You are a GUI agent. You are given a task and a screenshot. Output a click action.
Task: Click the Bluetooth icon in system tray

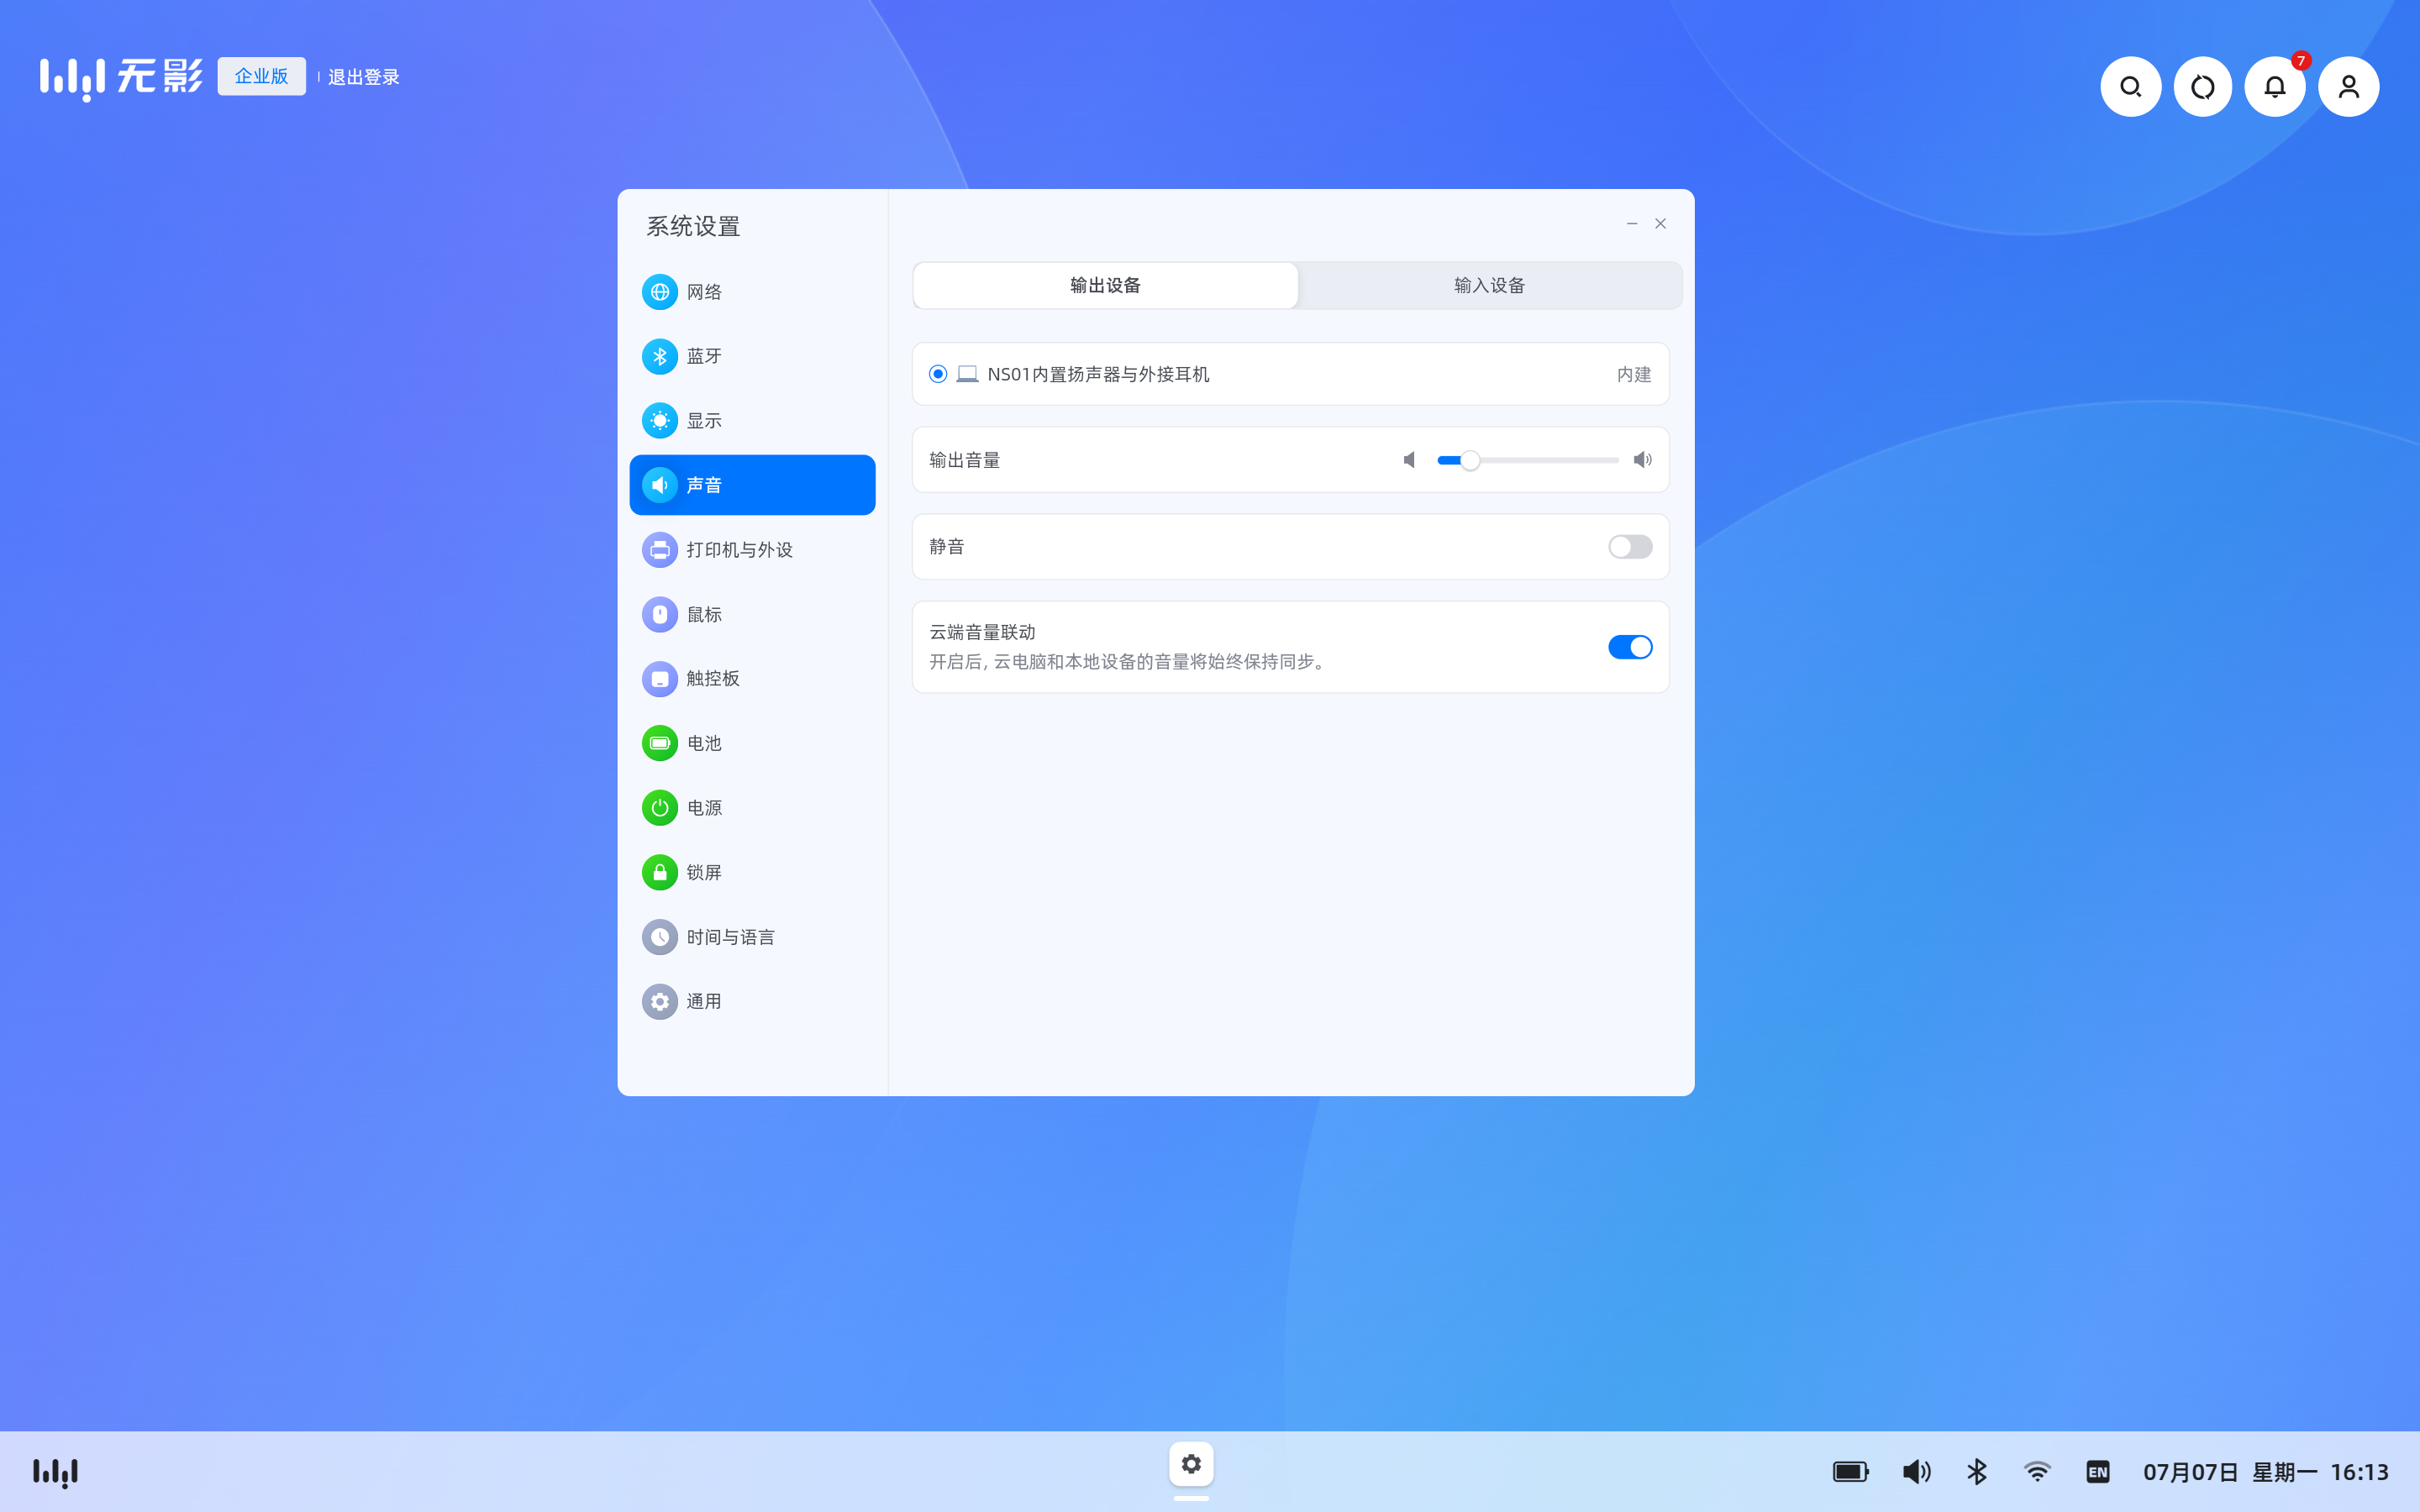click(1977, 1472)
